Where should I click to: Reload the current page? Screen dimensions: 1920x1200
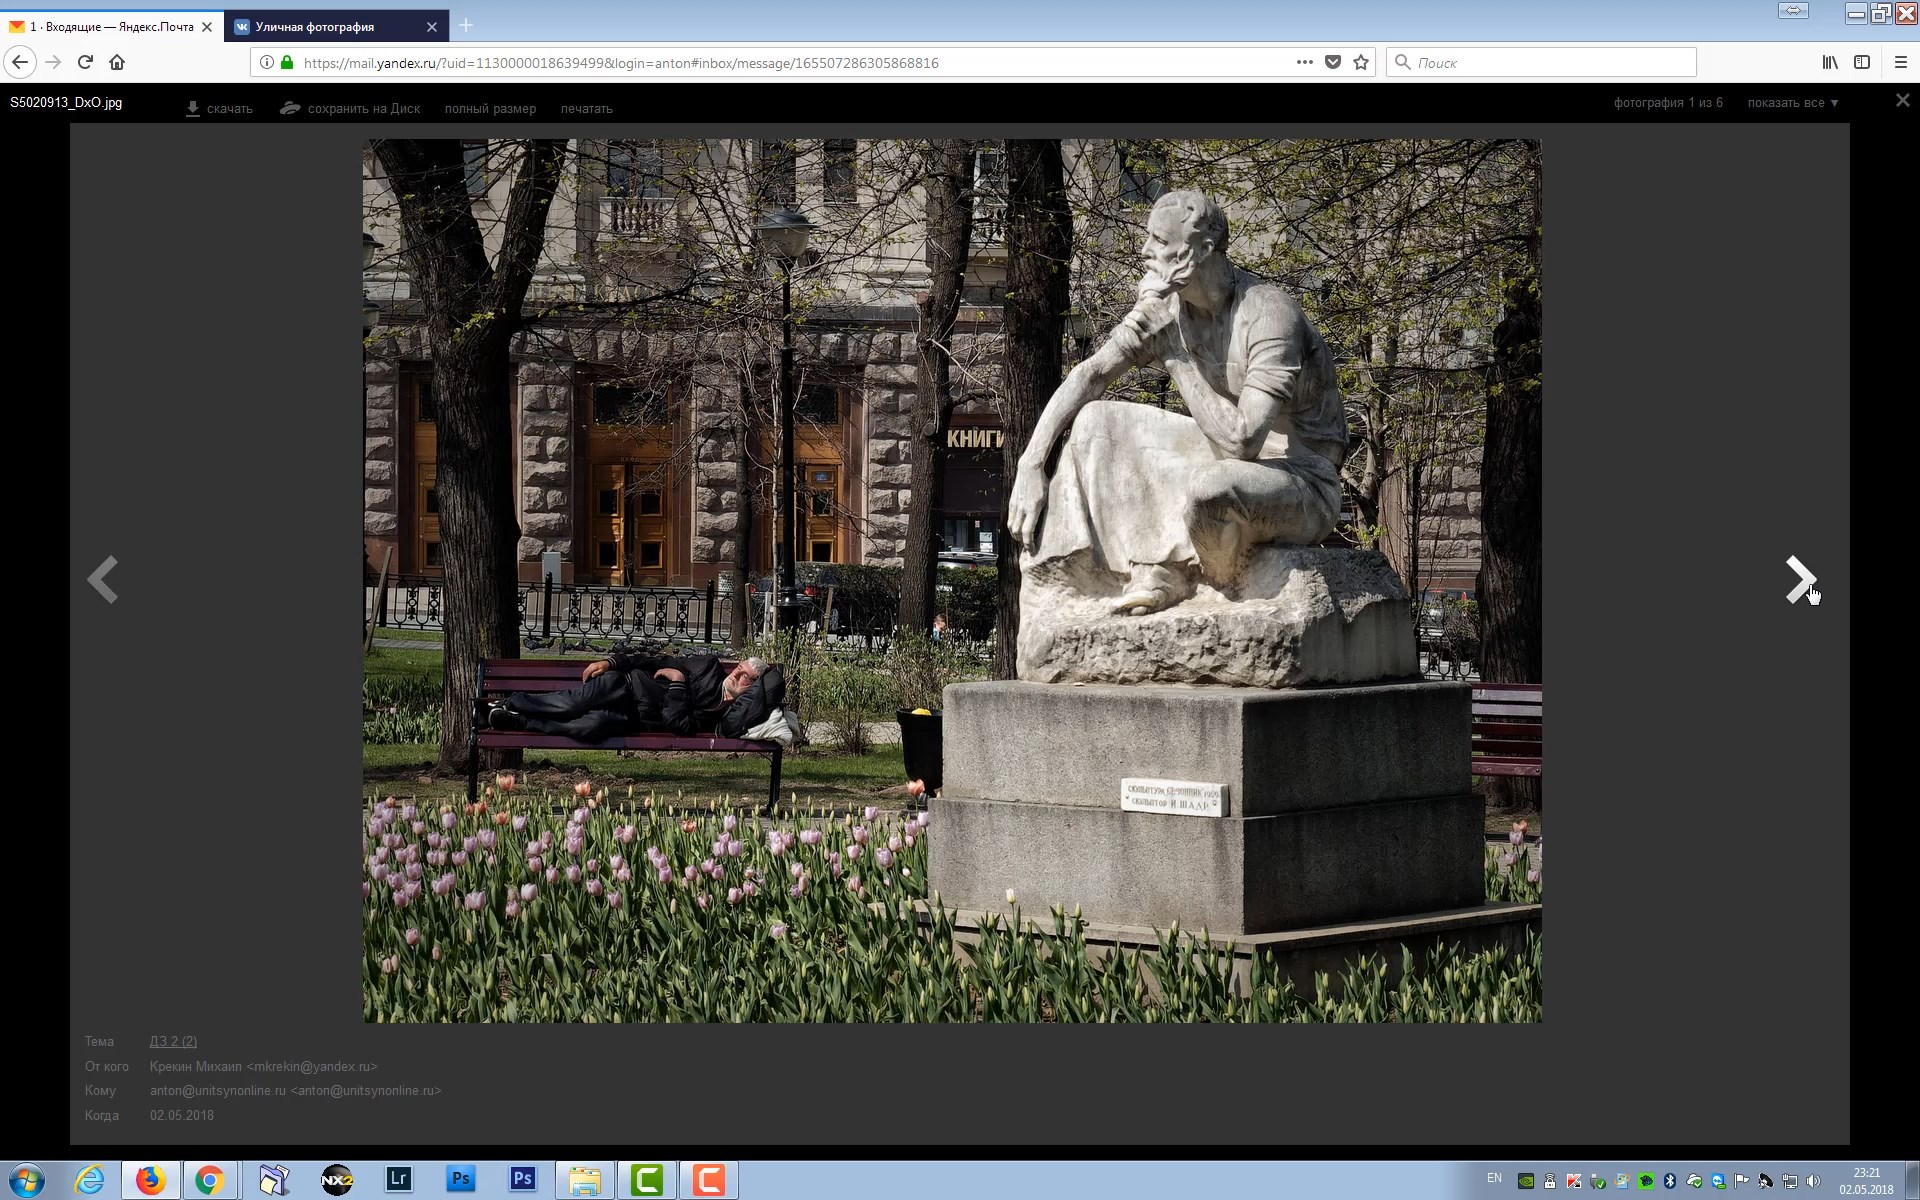tap(85, 62)
